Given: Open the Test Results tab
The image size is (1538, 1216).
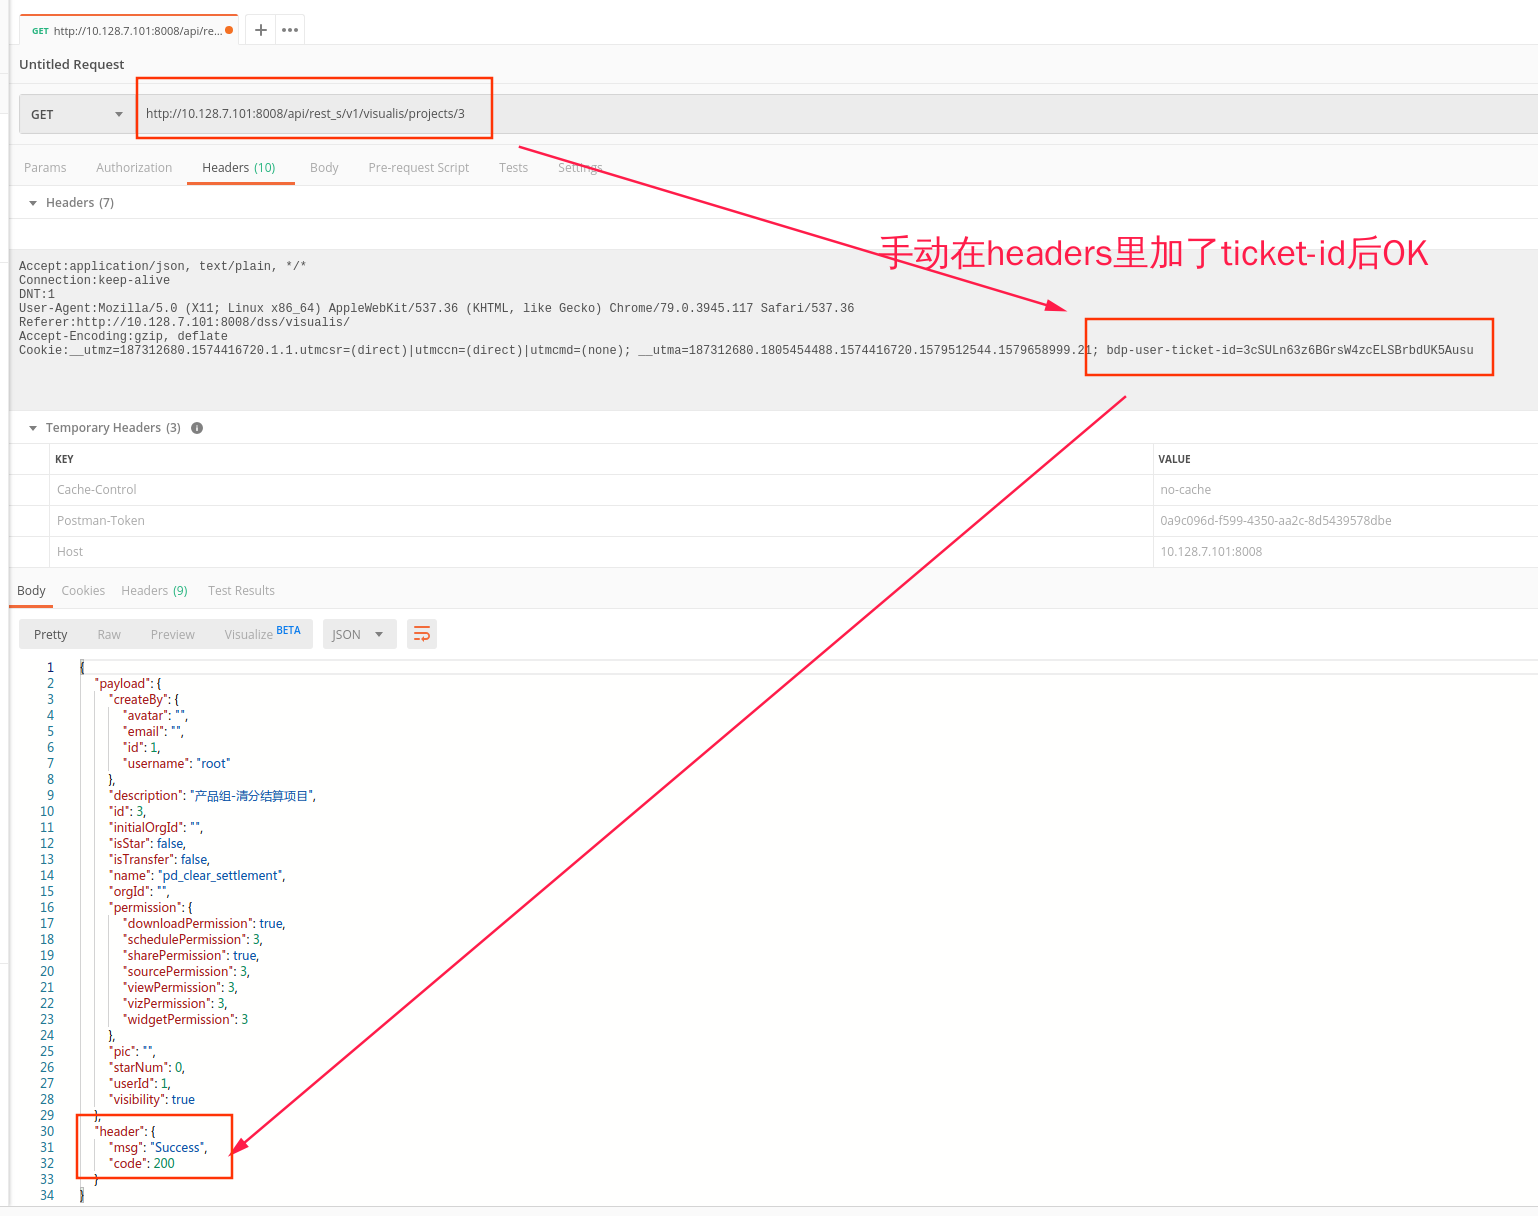Looking at the screenshot, I should (241, 591).
